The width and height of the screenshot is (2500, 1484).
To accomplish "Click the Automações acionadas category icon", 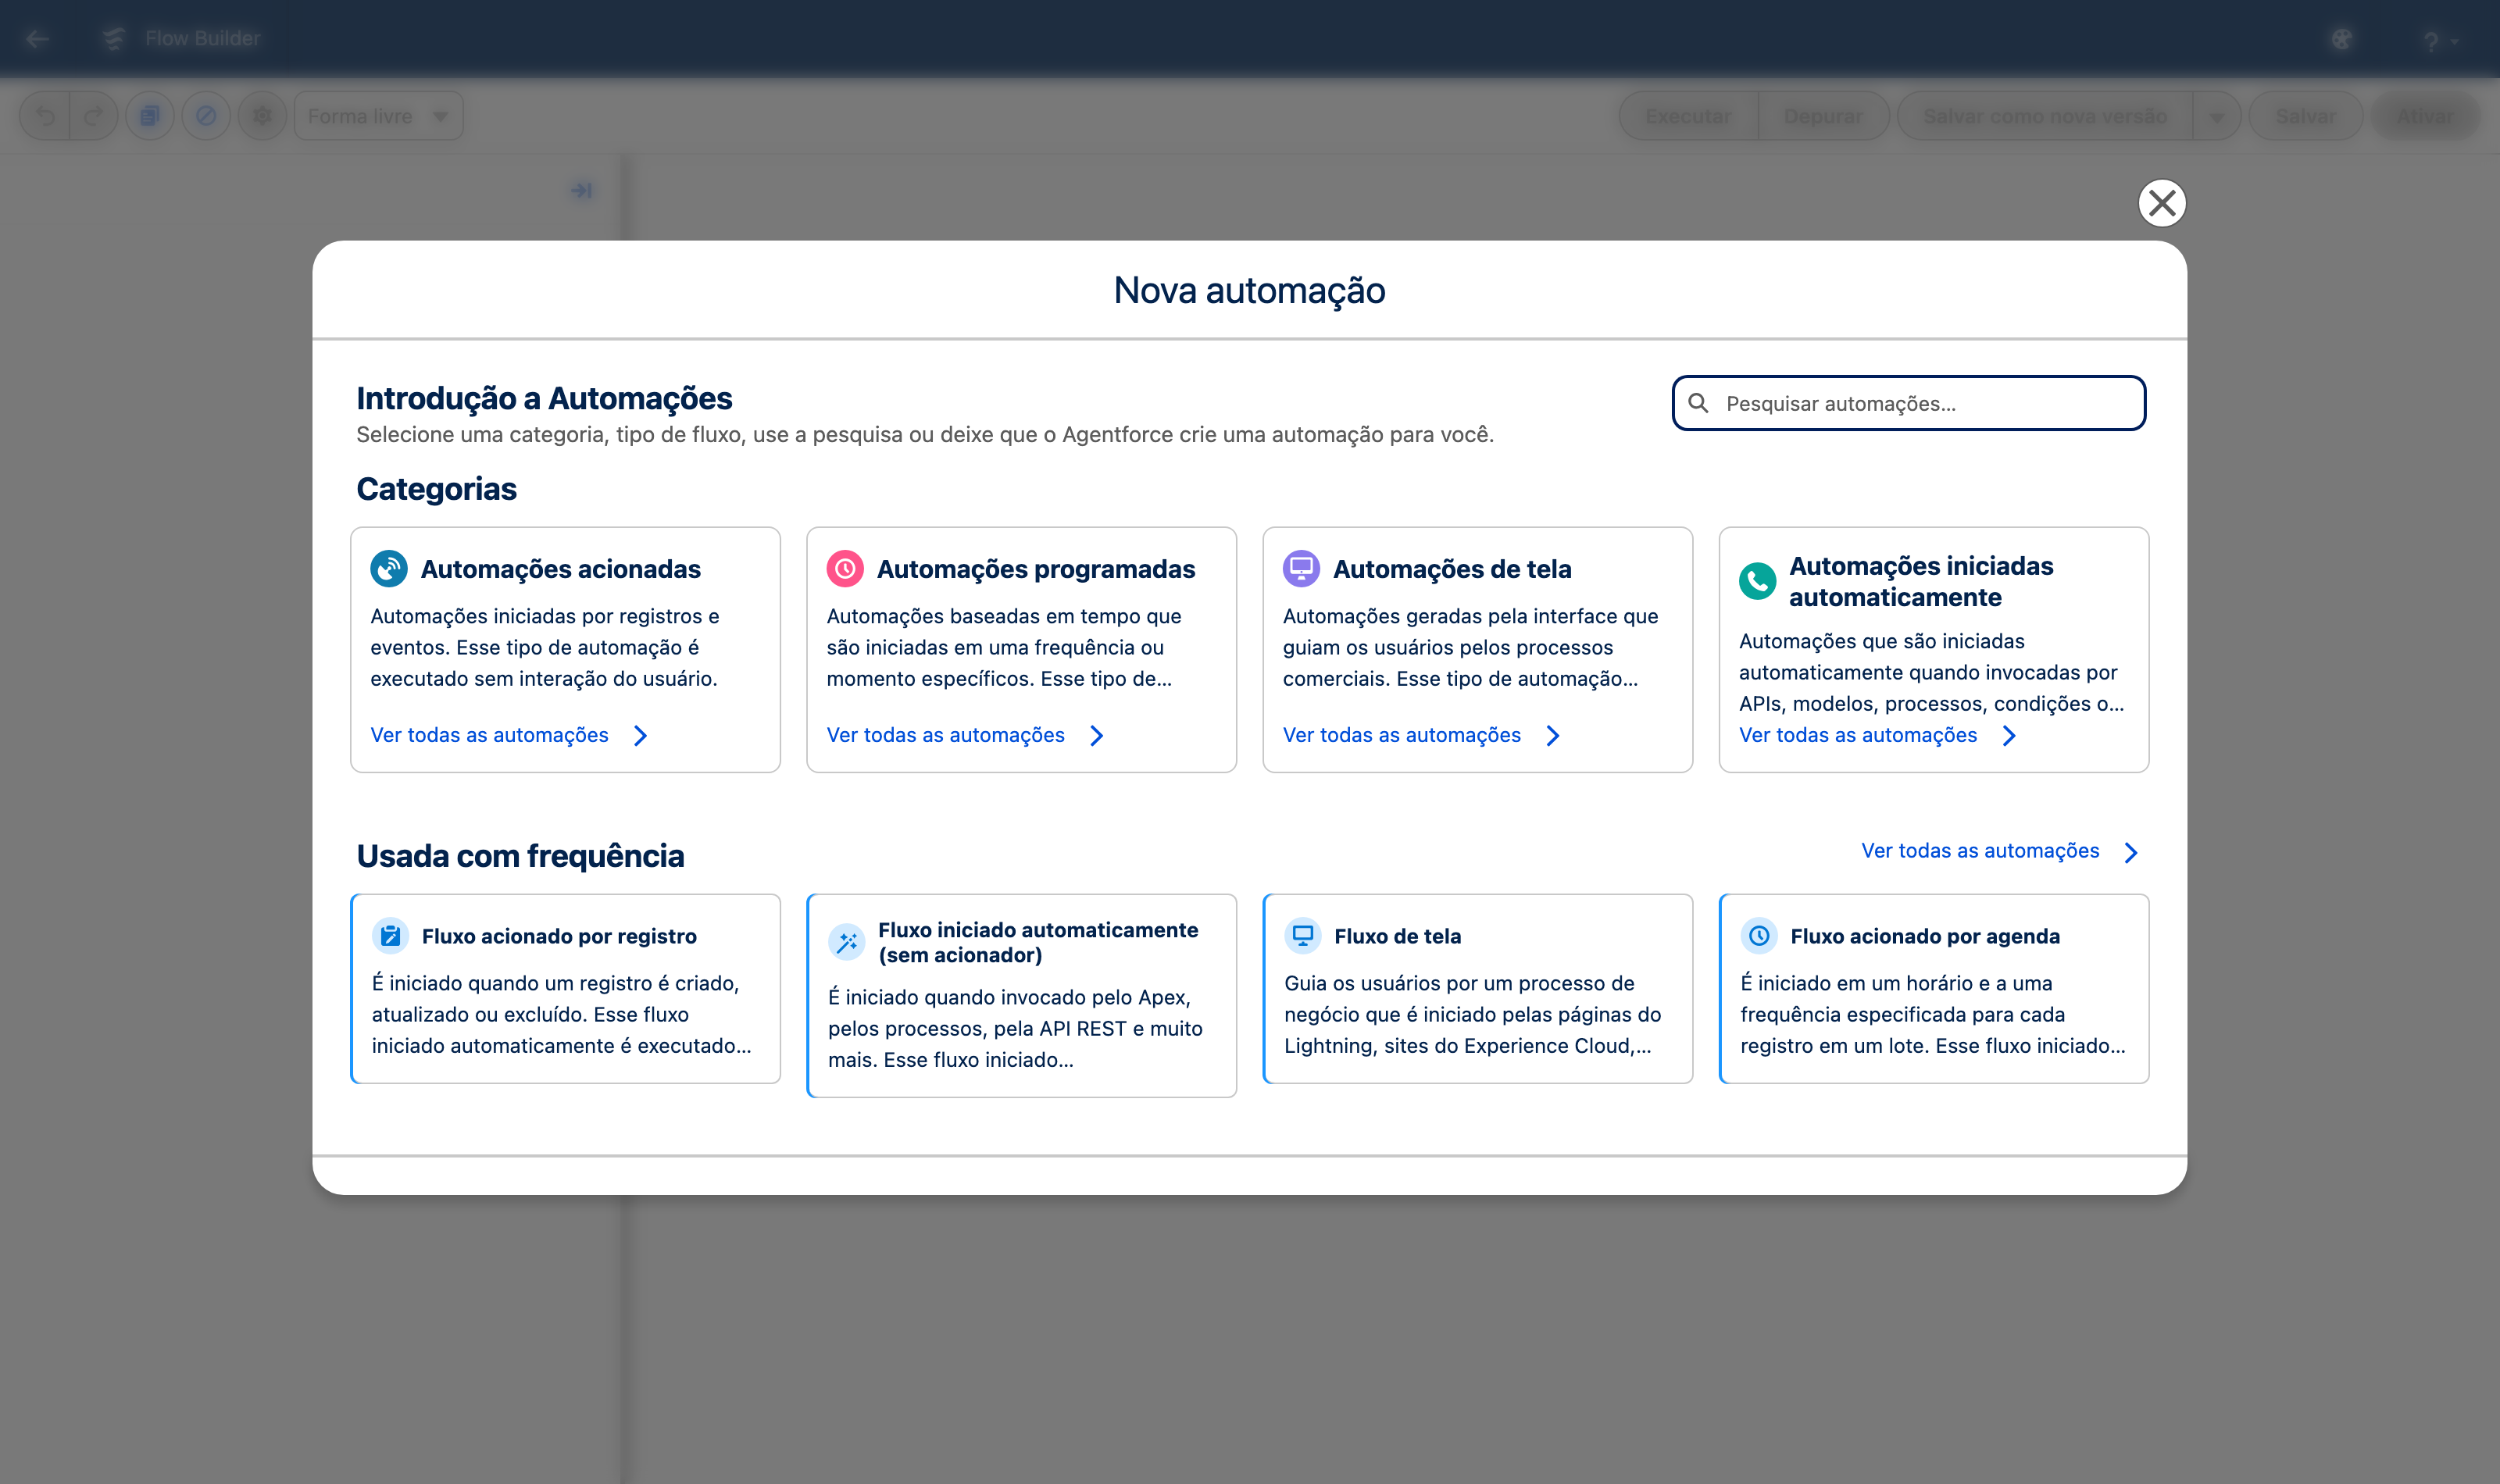I will (x=389, y=569).
